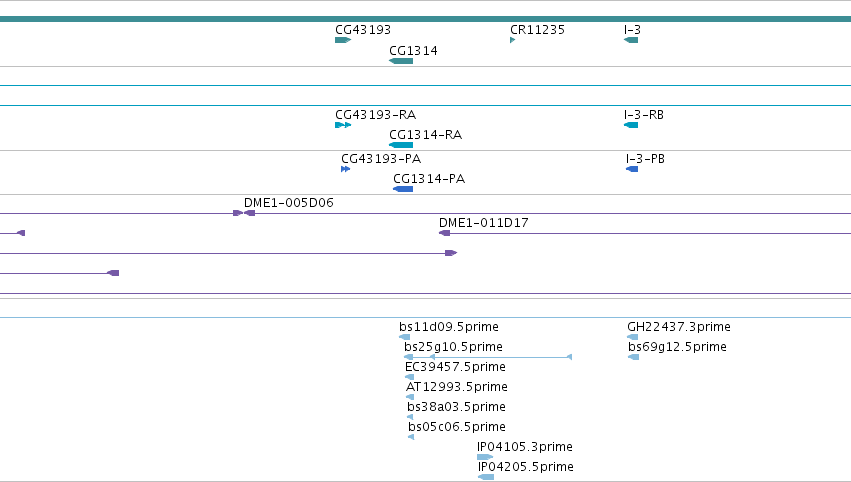Viewport: 851px width, 482px height.
Task: Click the CG43193-RA transcript glyph
Action: click(x=343, y=125)
